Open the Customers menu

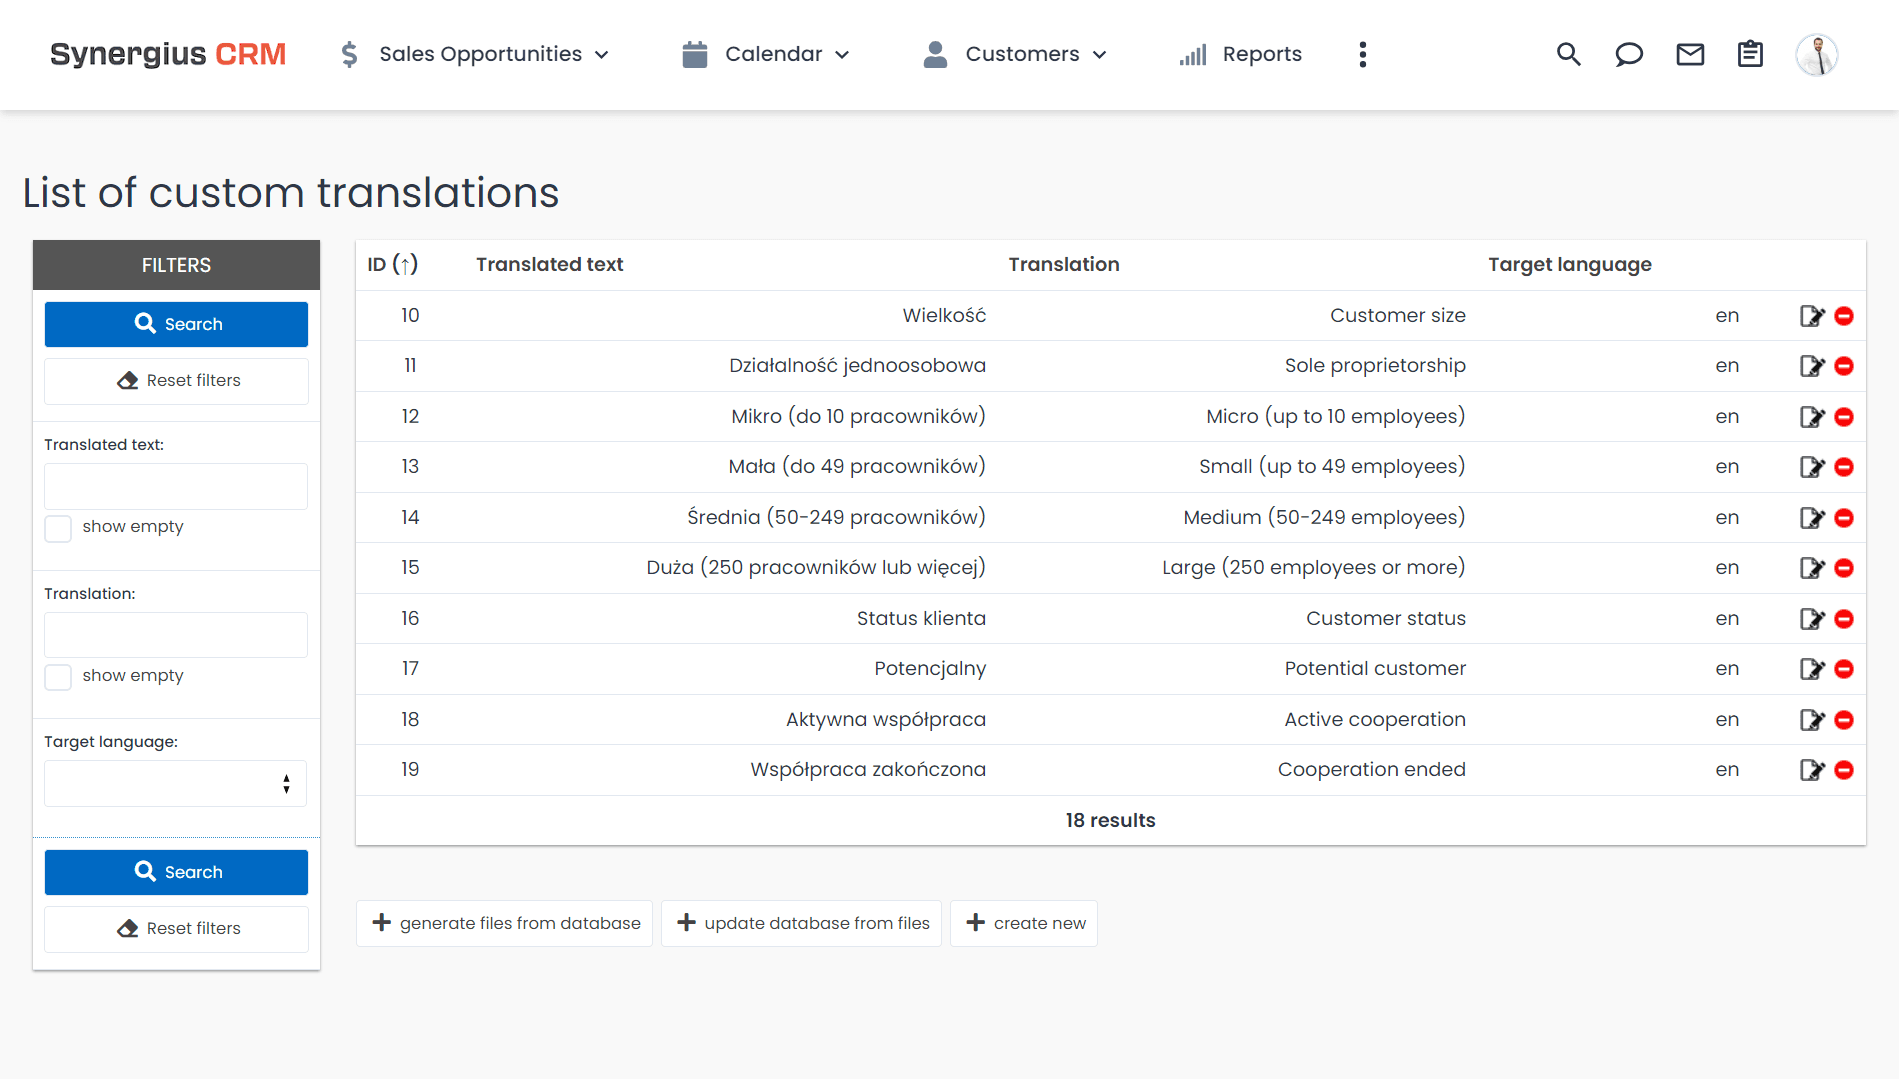point(1015,54)
